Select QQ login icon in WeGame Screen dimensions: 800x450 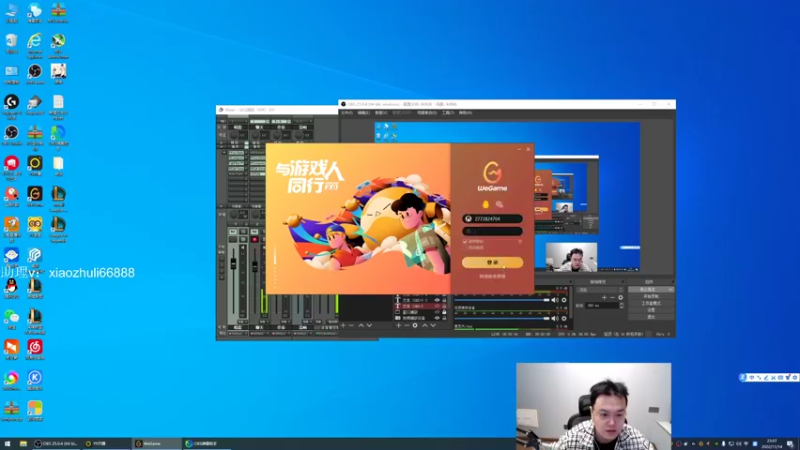(485, 204)
